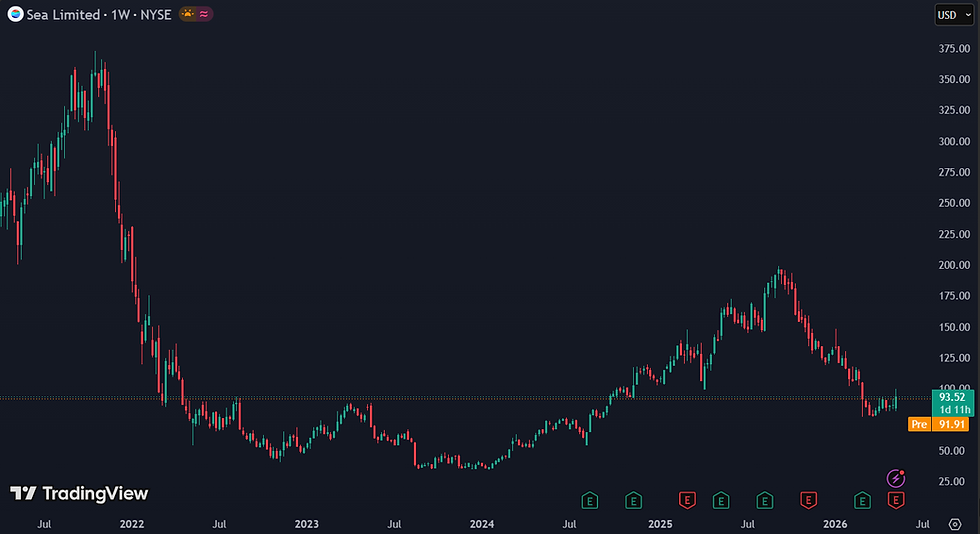Screen dimensions: 980x534
Task: Click the 25.00 price axis label
Action: [x=952, y=481]
